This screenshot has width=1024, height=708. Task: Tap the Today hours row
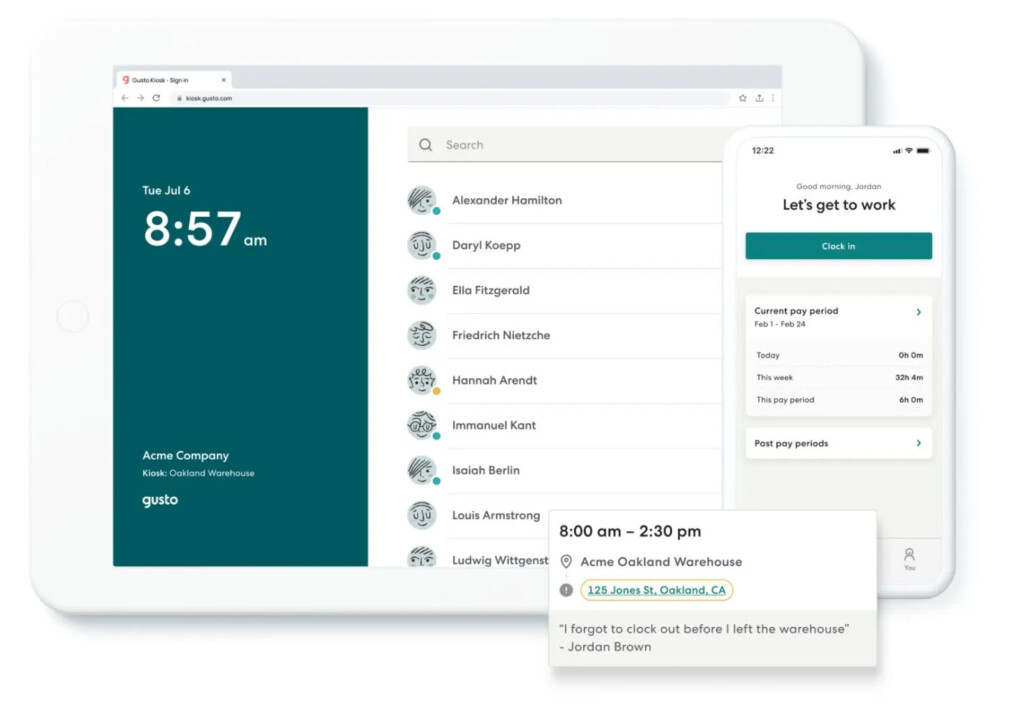click(x=839, y=355)
